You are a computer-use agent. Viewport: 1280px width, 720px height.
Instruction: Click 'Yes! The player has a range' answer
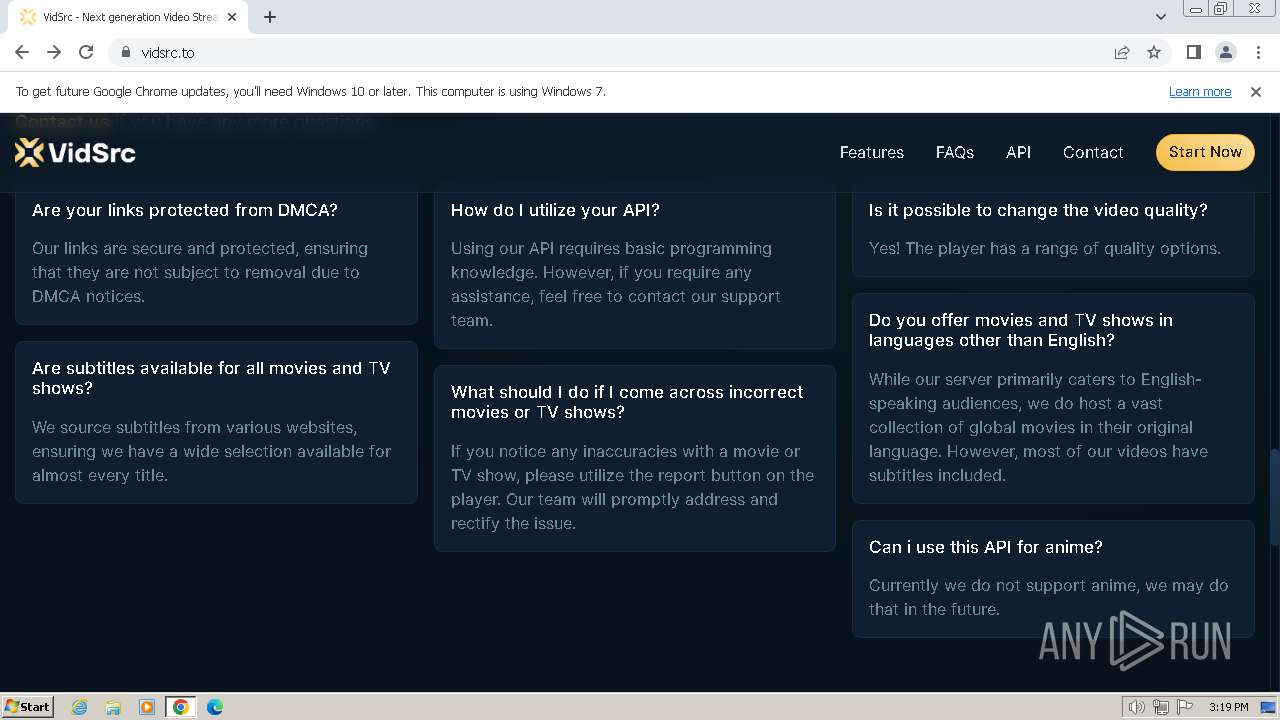1045,248
